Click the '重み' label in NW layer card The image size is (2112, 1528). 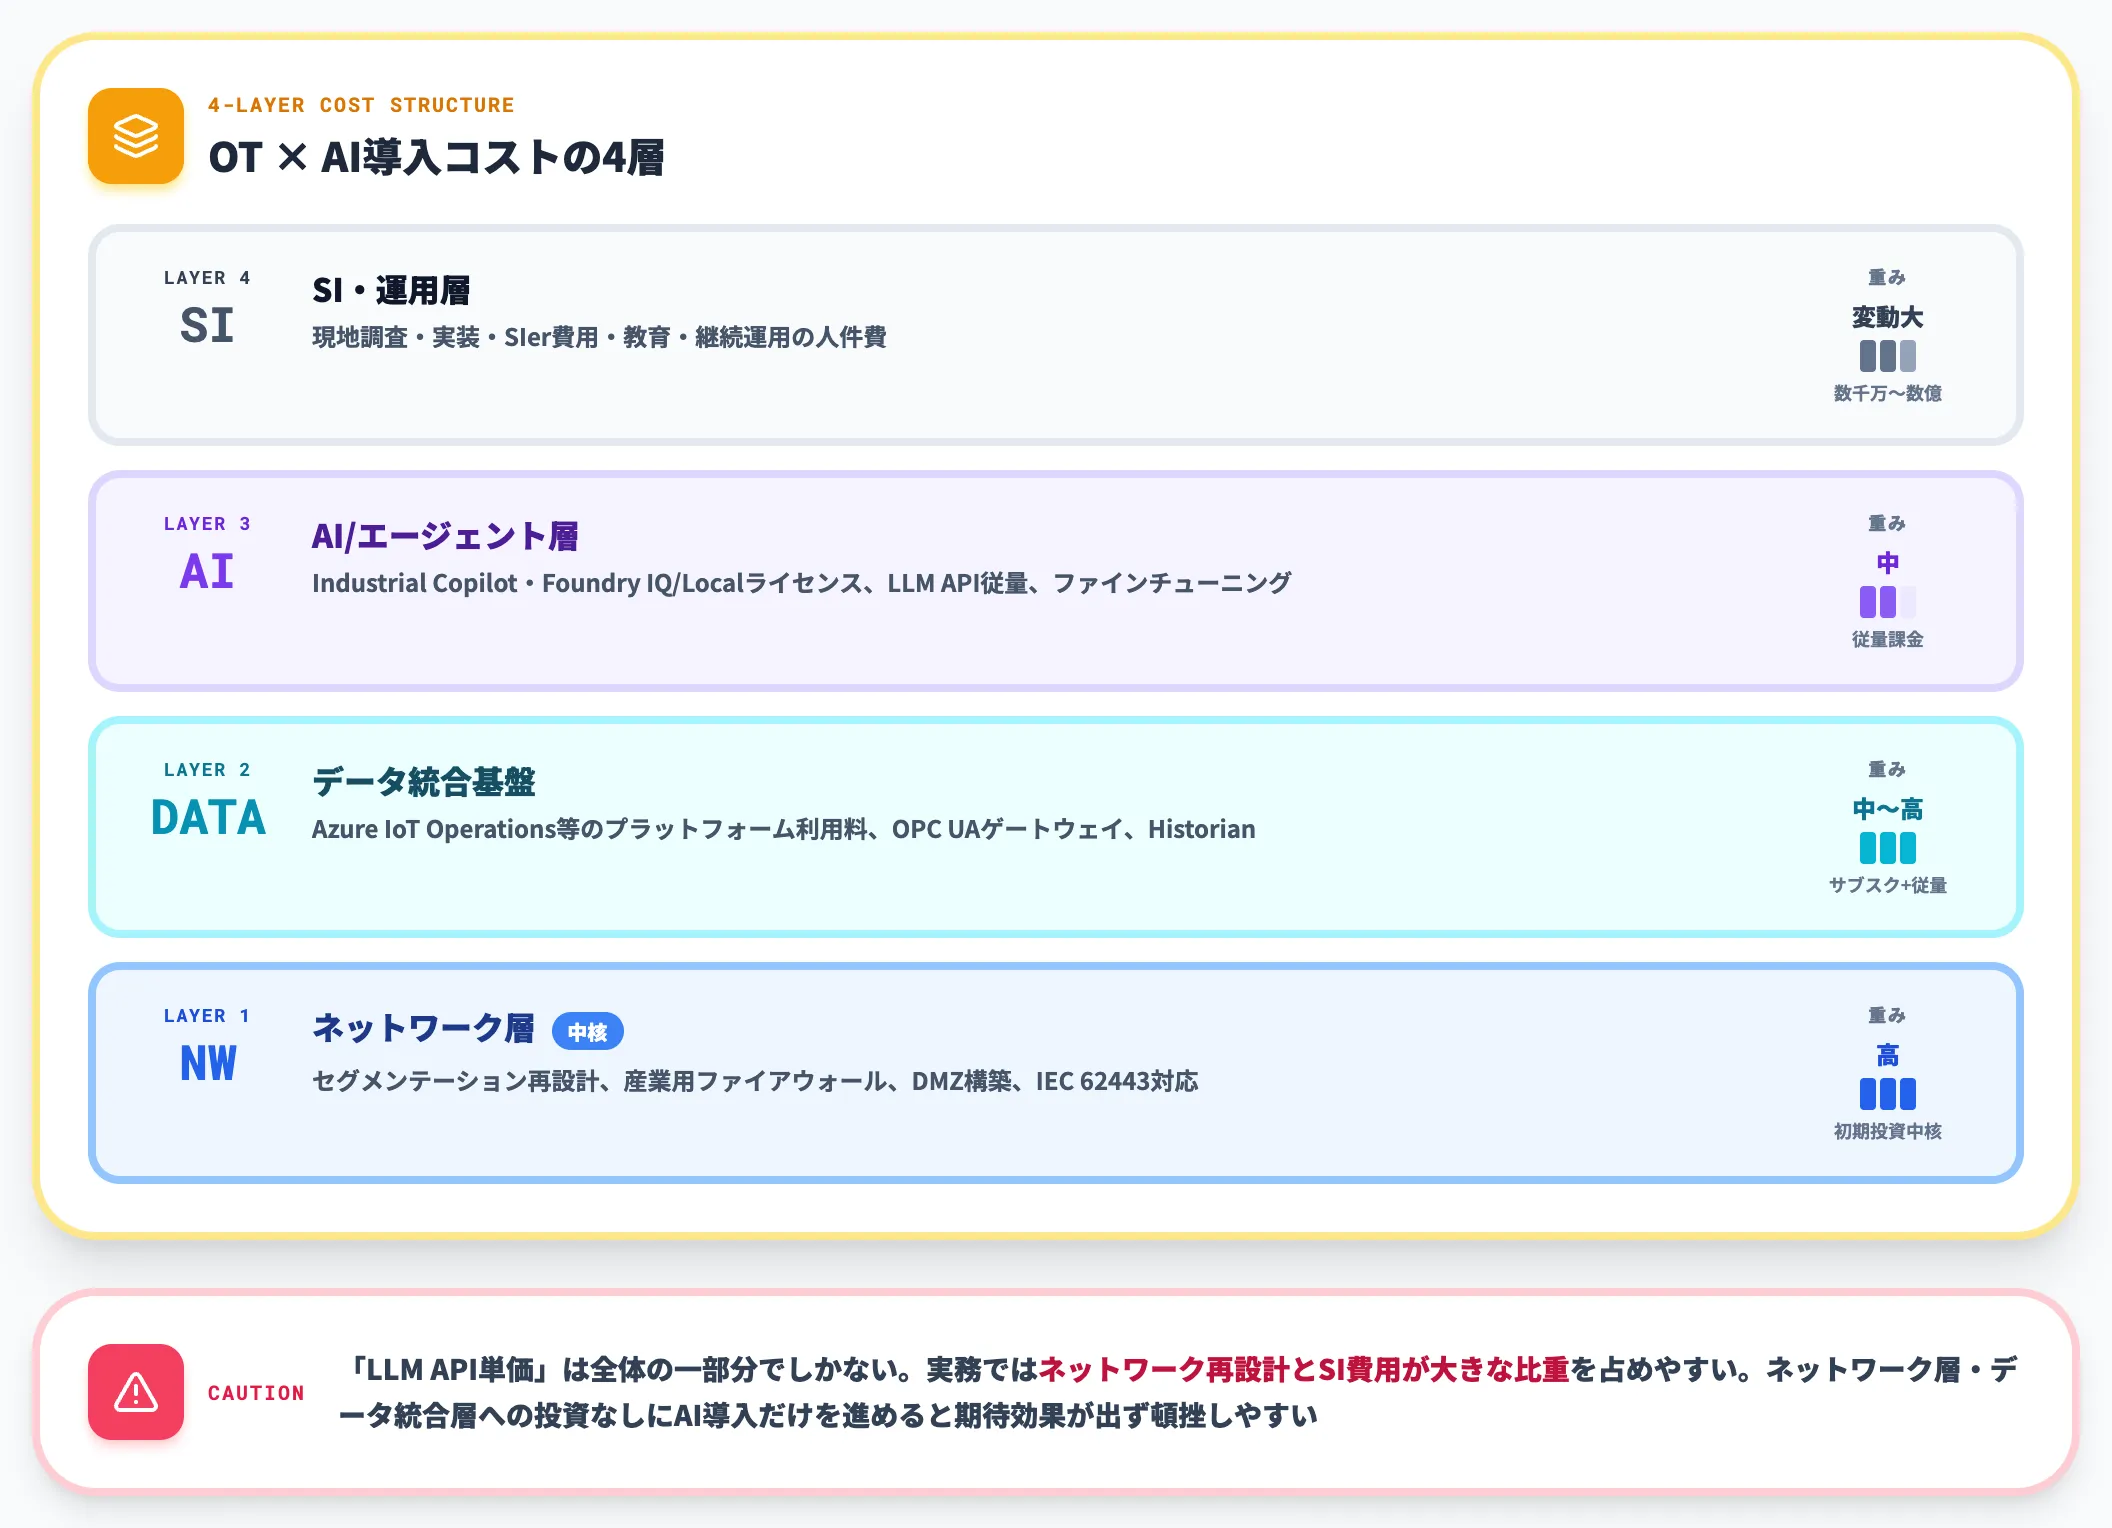(1887, 1016)
